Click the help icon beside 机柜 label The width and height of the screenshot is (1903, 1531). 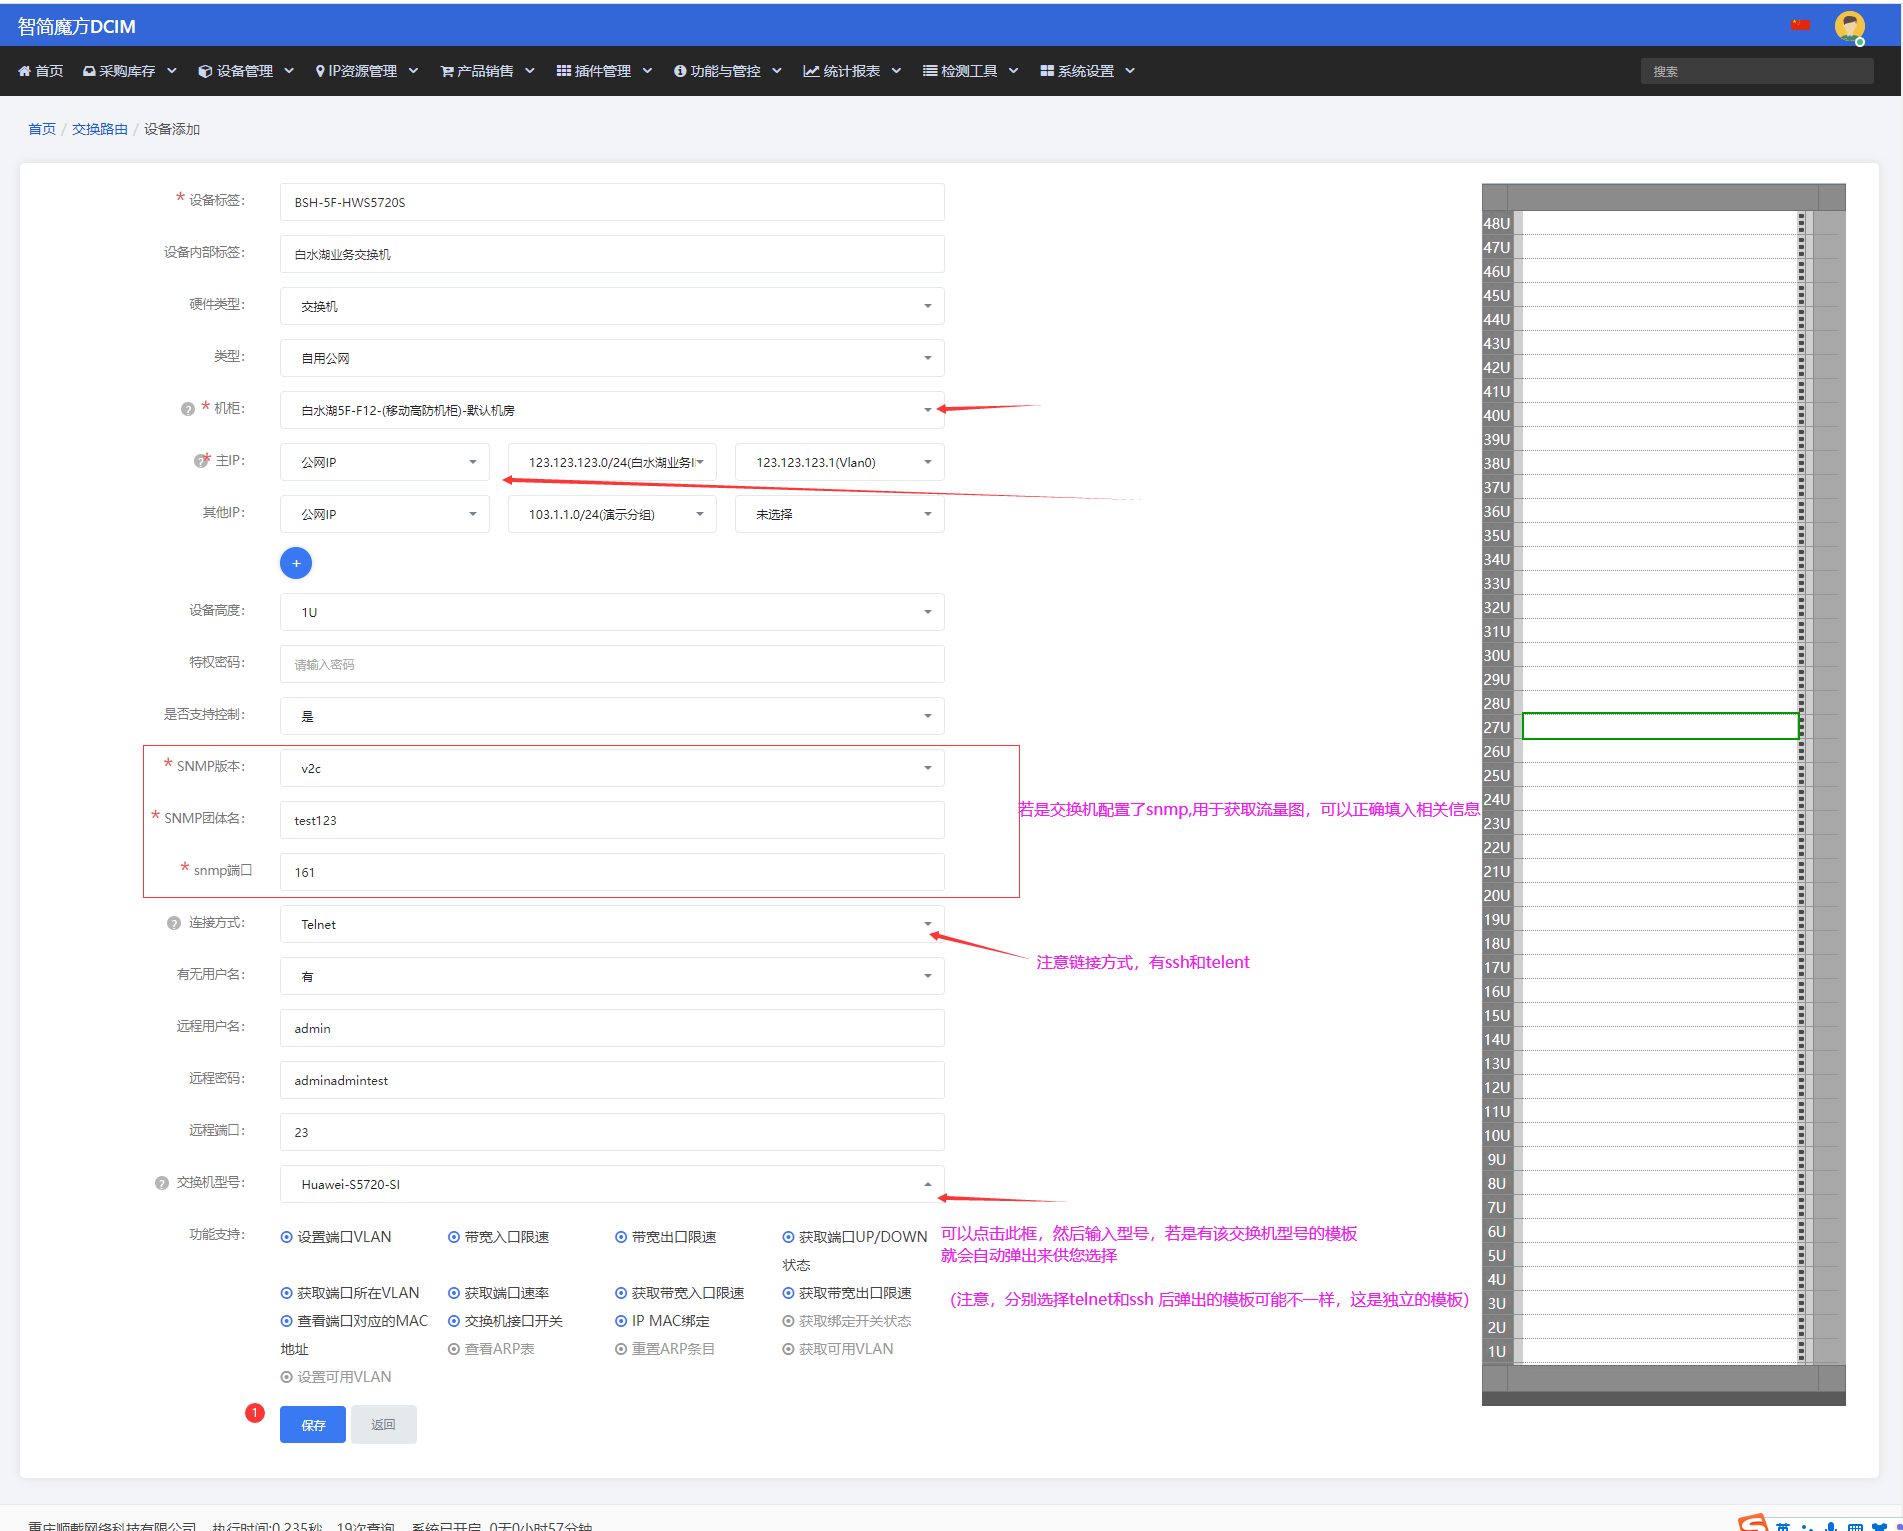coord(187,409)
